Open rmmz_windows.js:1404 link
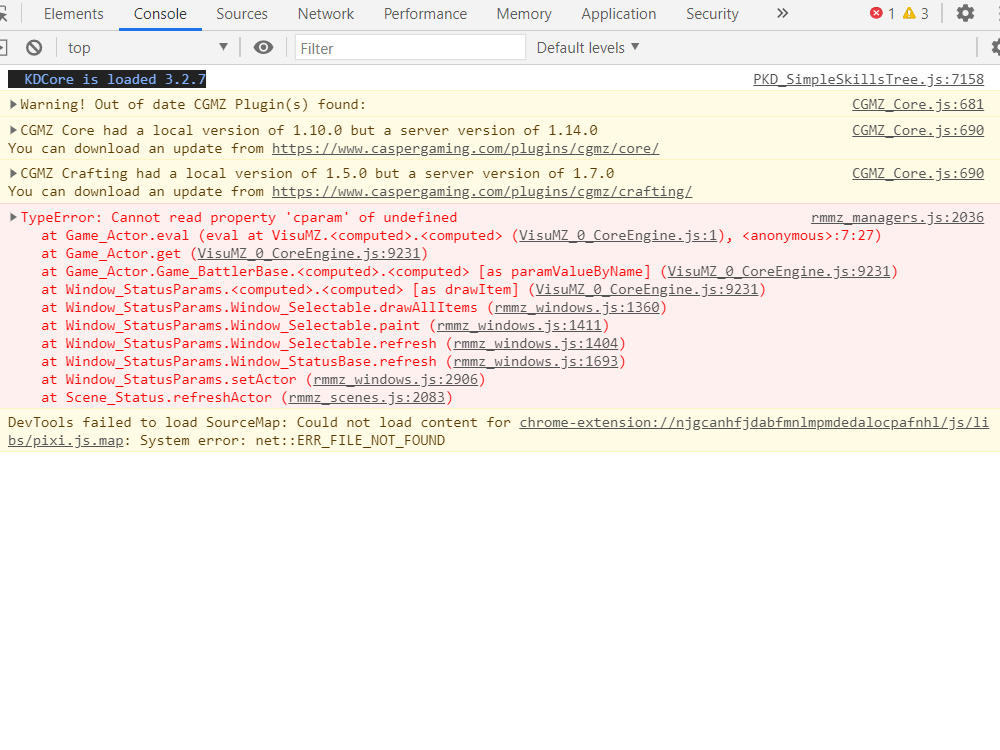Viewport: 1000px width, 750px height. 536,343
